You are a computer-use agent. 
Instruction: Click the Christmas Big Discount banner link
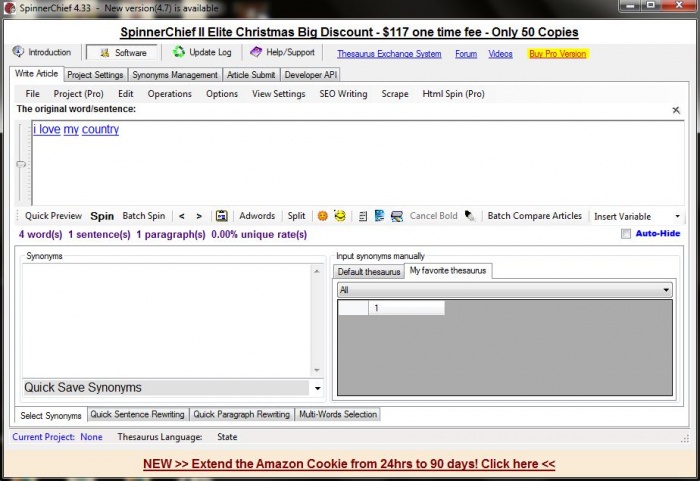349,32
